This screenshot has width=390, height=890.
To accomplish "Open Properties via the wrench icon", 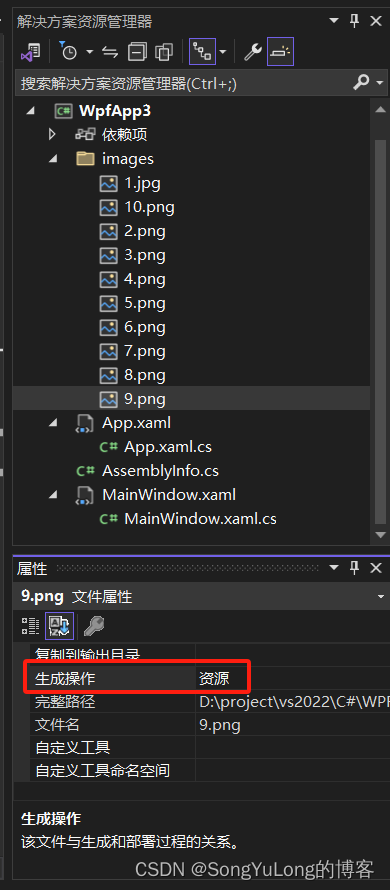I will click(x=253, y=52).
